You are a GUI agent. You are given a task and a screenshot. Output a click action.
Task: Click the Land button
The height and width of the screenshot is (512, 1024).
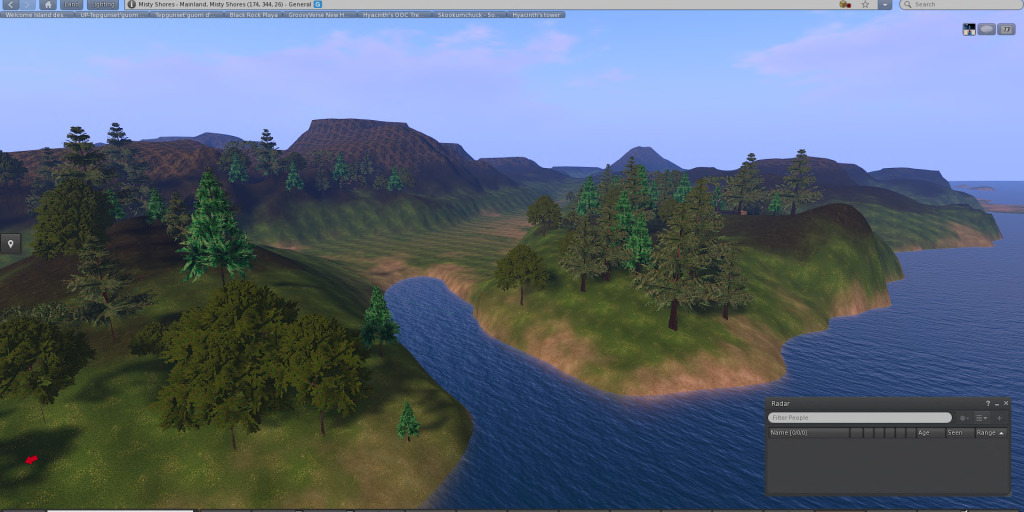click(72, 5)
